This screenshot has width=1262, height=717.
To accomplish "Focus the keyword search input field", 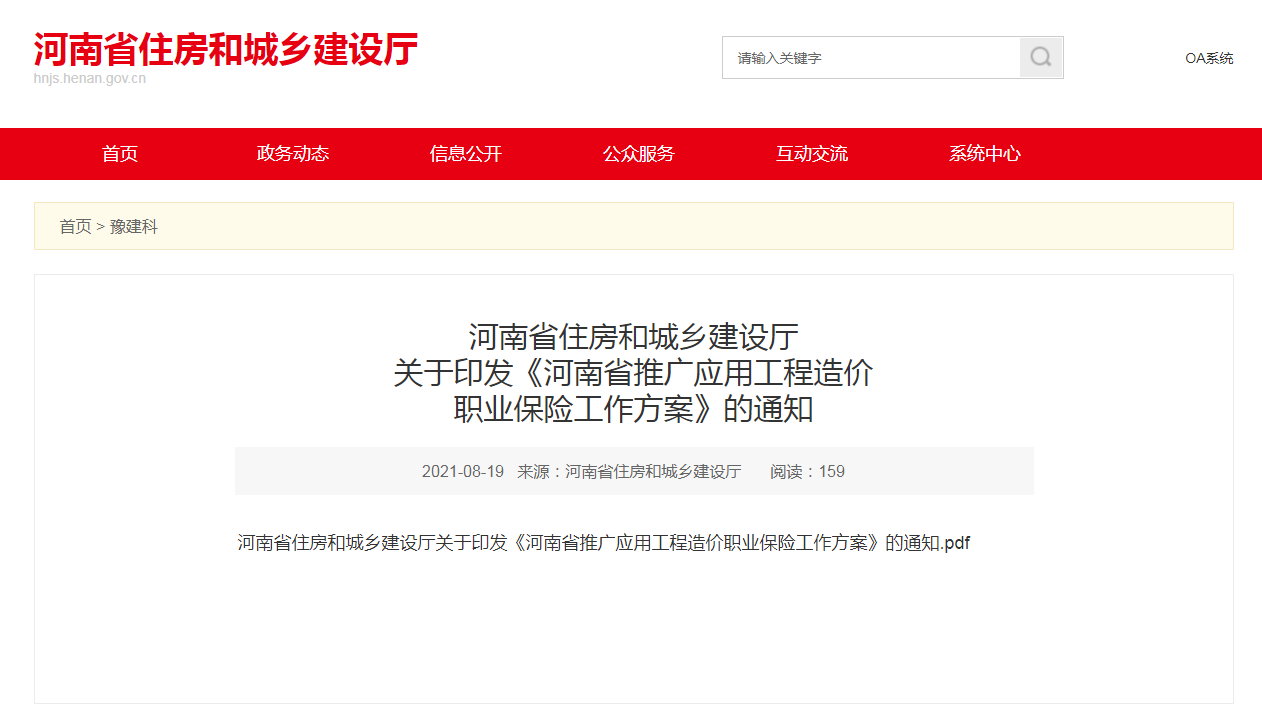I will pyautogui.click(x=870, y=58).
